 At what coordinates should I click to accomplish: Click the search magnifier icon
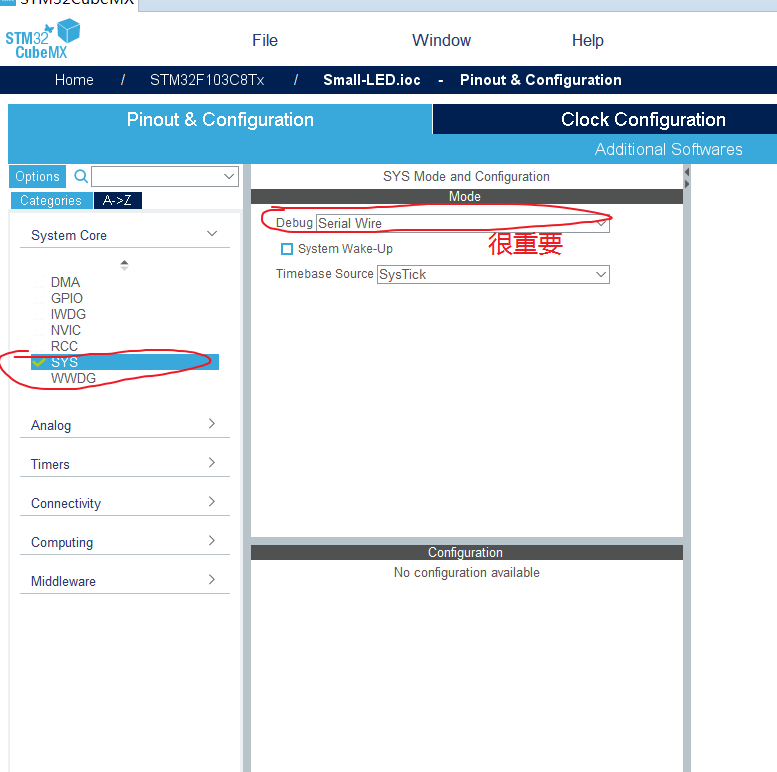point(81,176)
